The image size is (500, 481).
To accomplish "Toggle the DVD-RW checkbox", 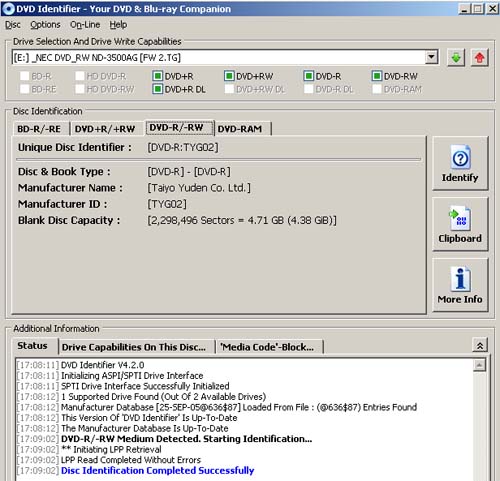I will tap(377, 76).
